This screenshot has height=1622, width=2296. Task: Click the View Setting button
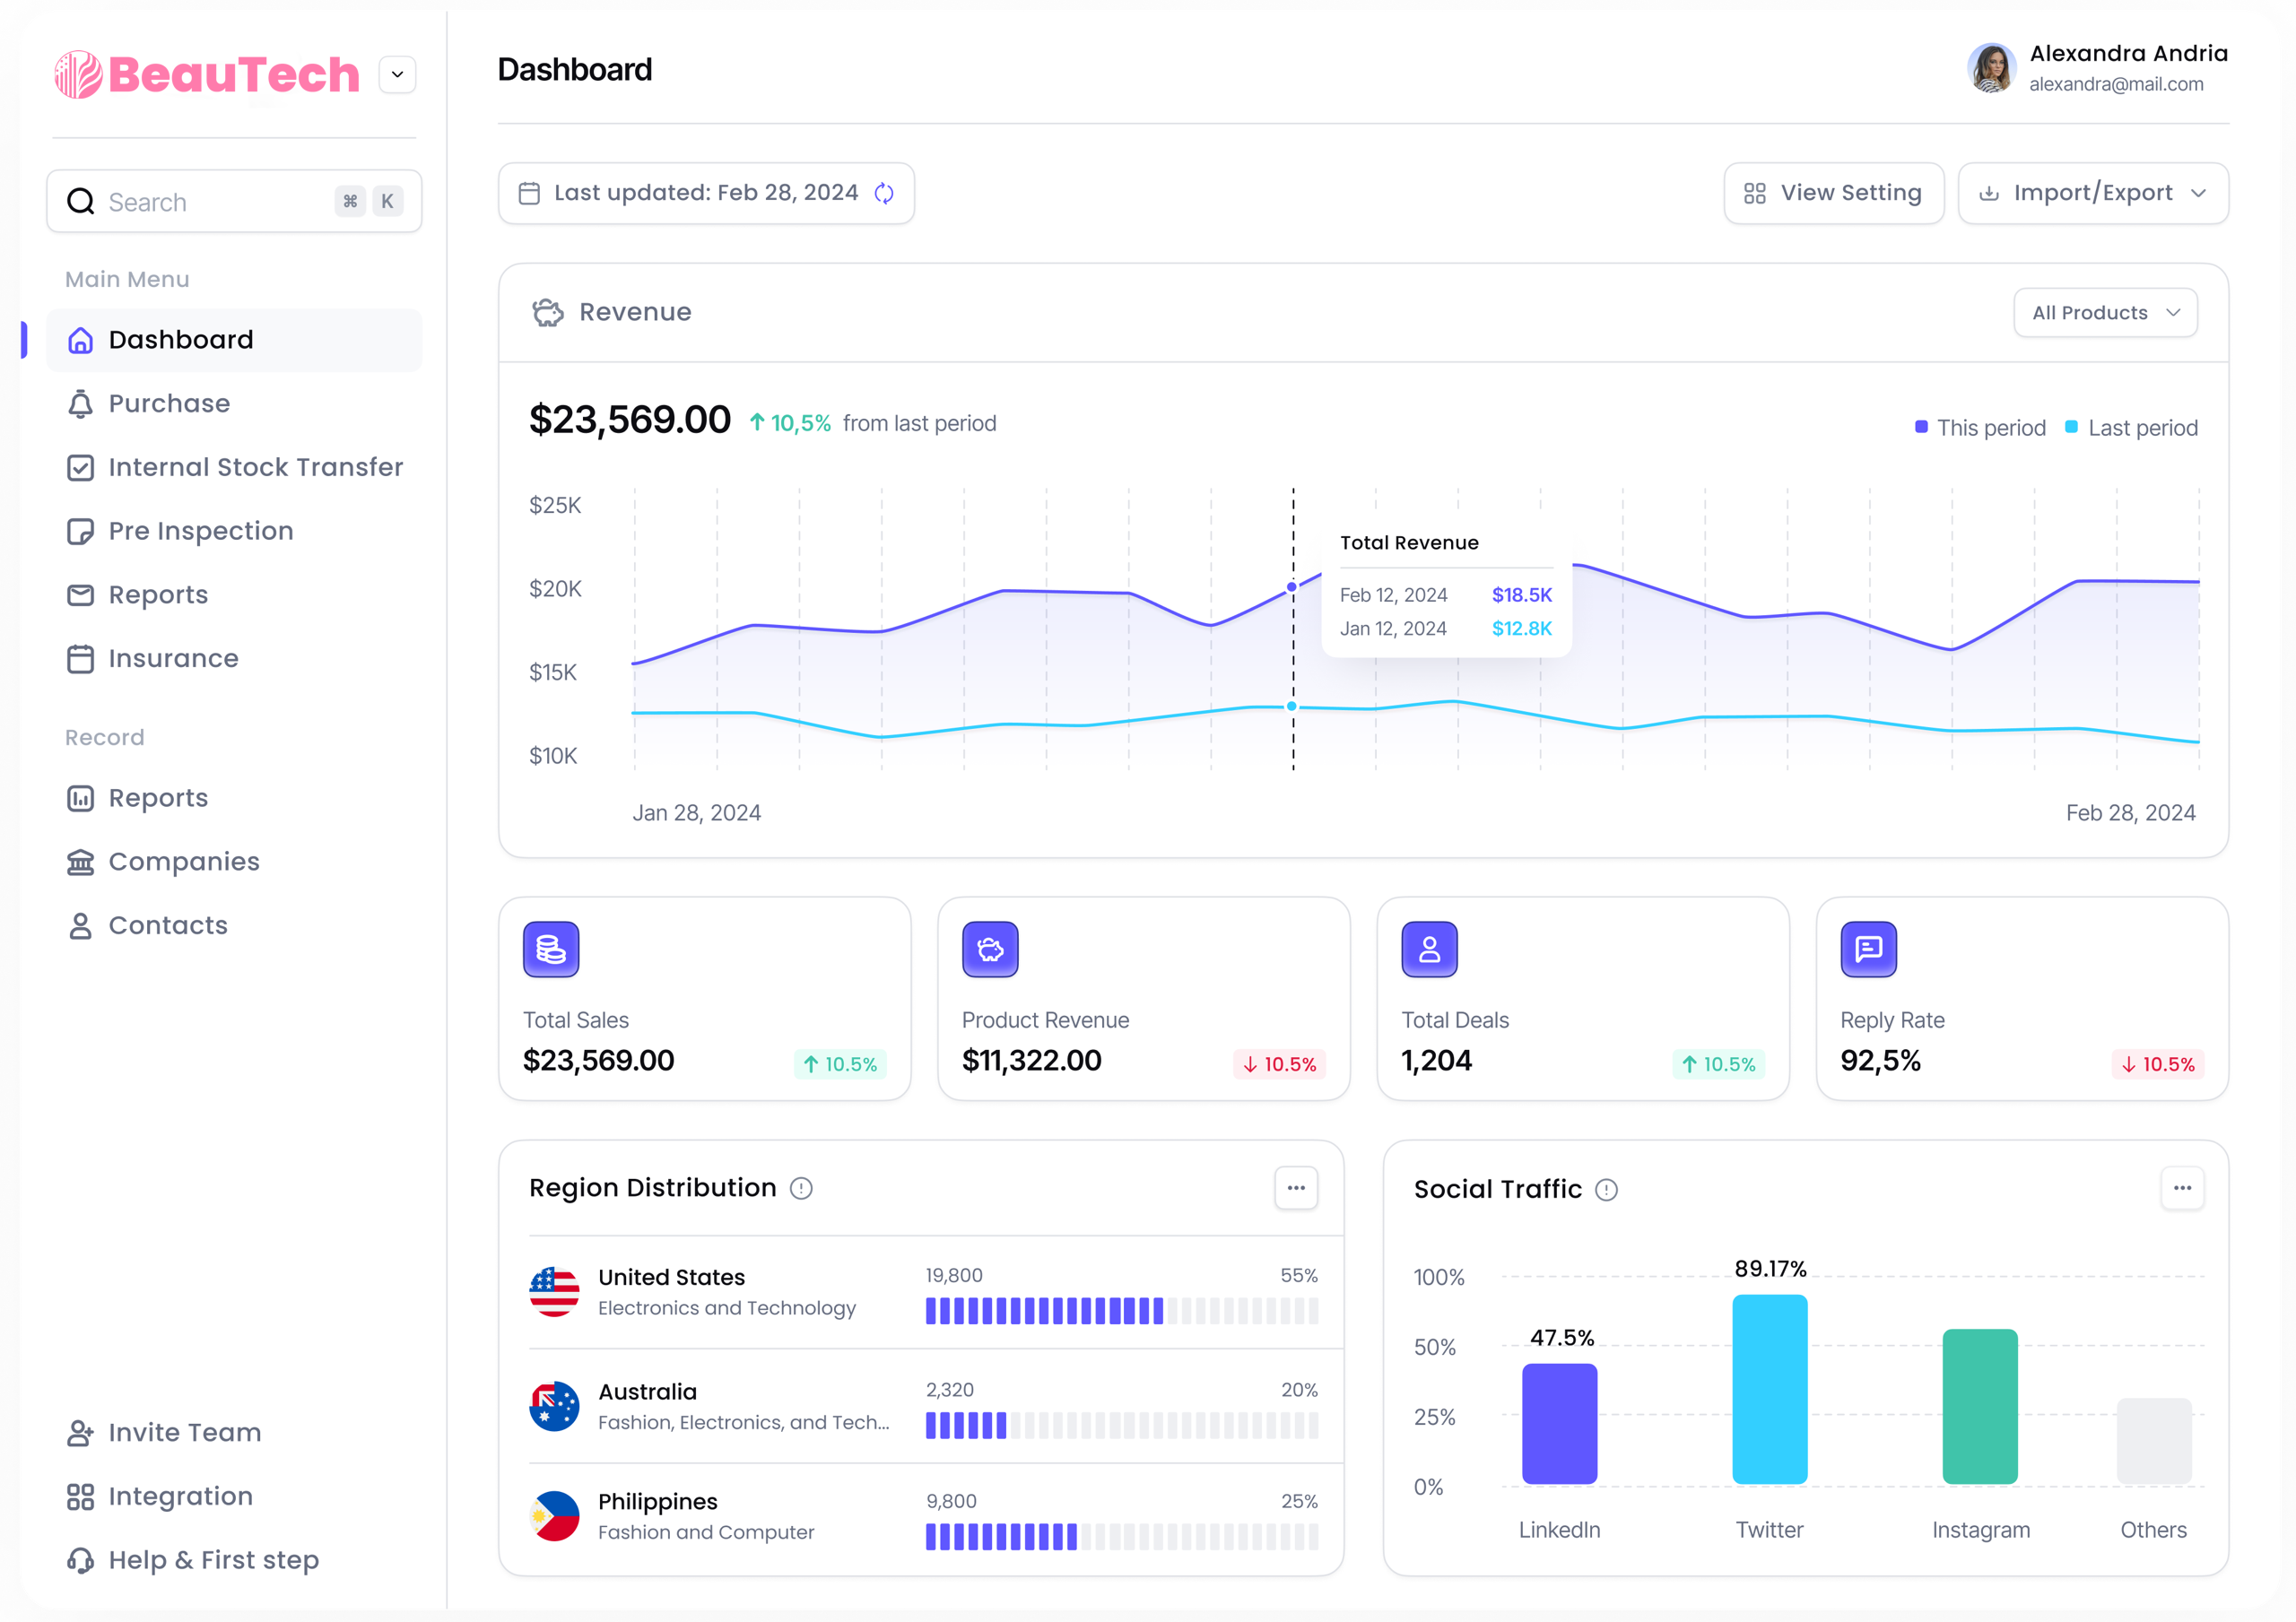coord(1833,193)
